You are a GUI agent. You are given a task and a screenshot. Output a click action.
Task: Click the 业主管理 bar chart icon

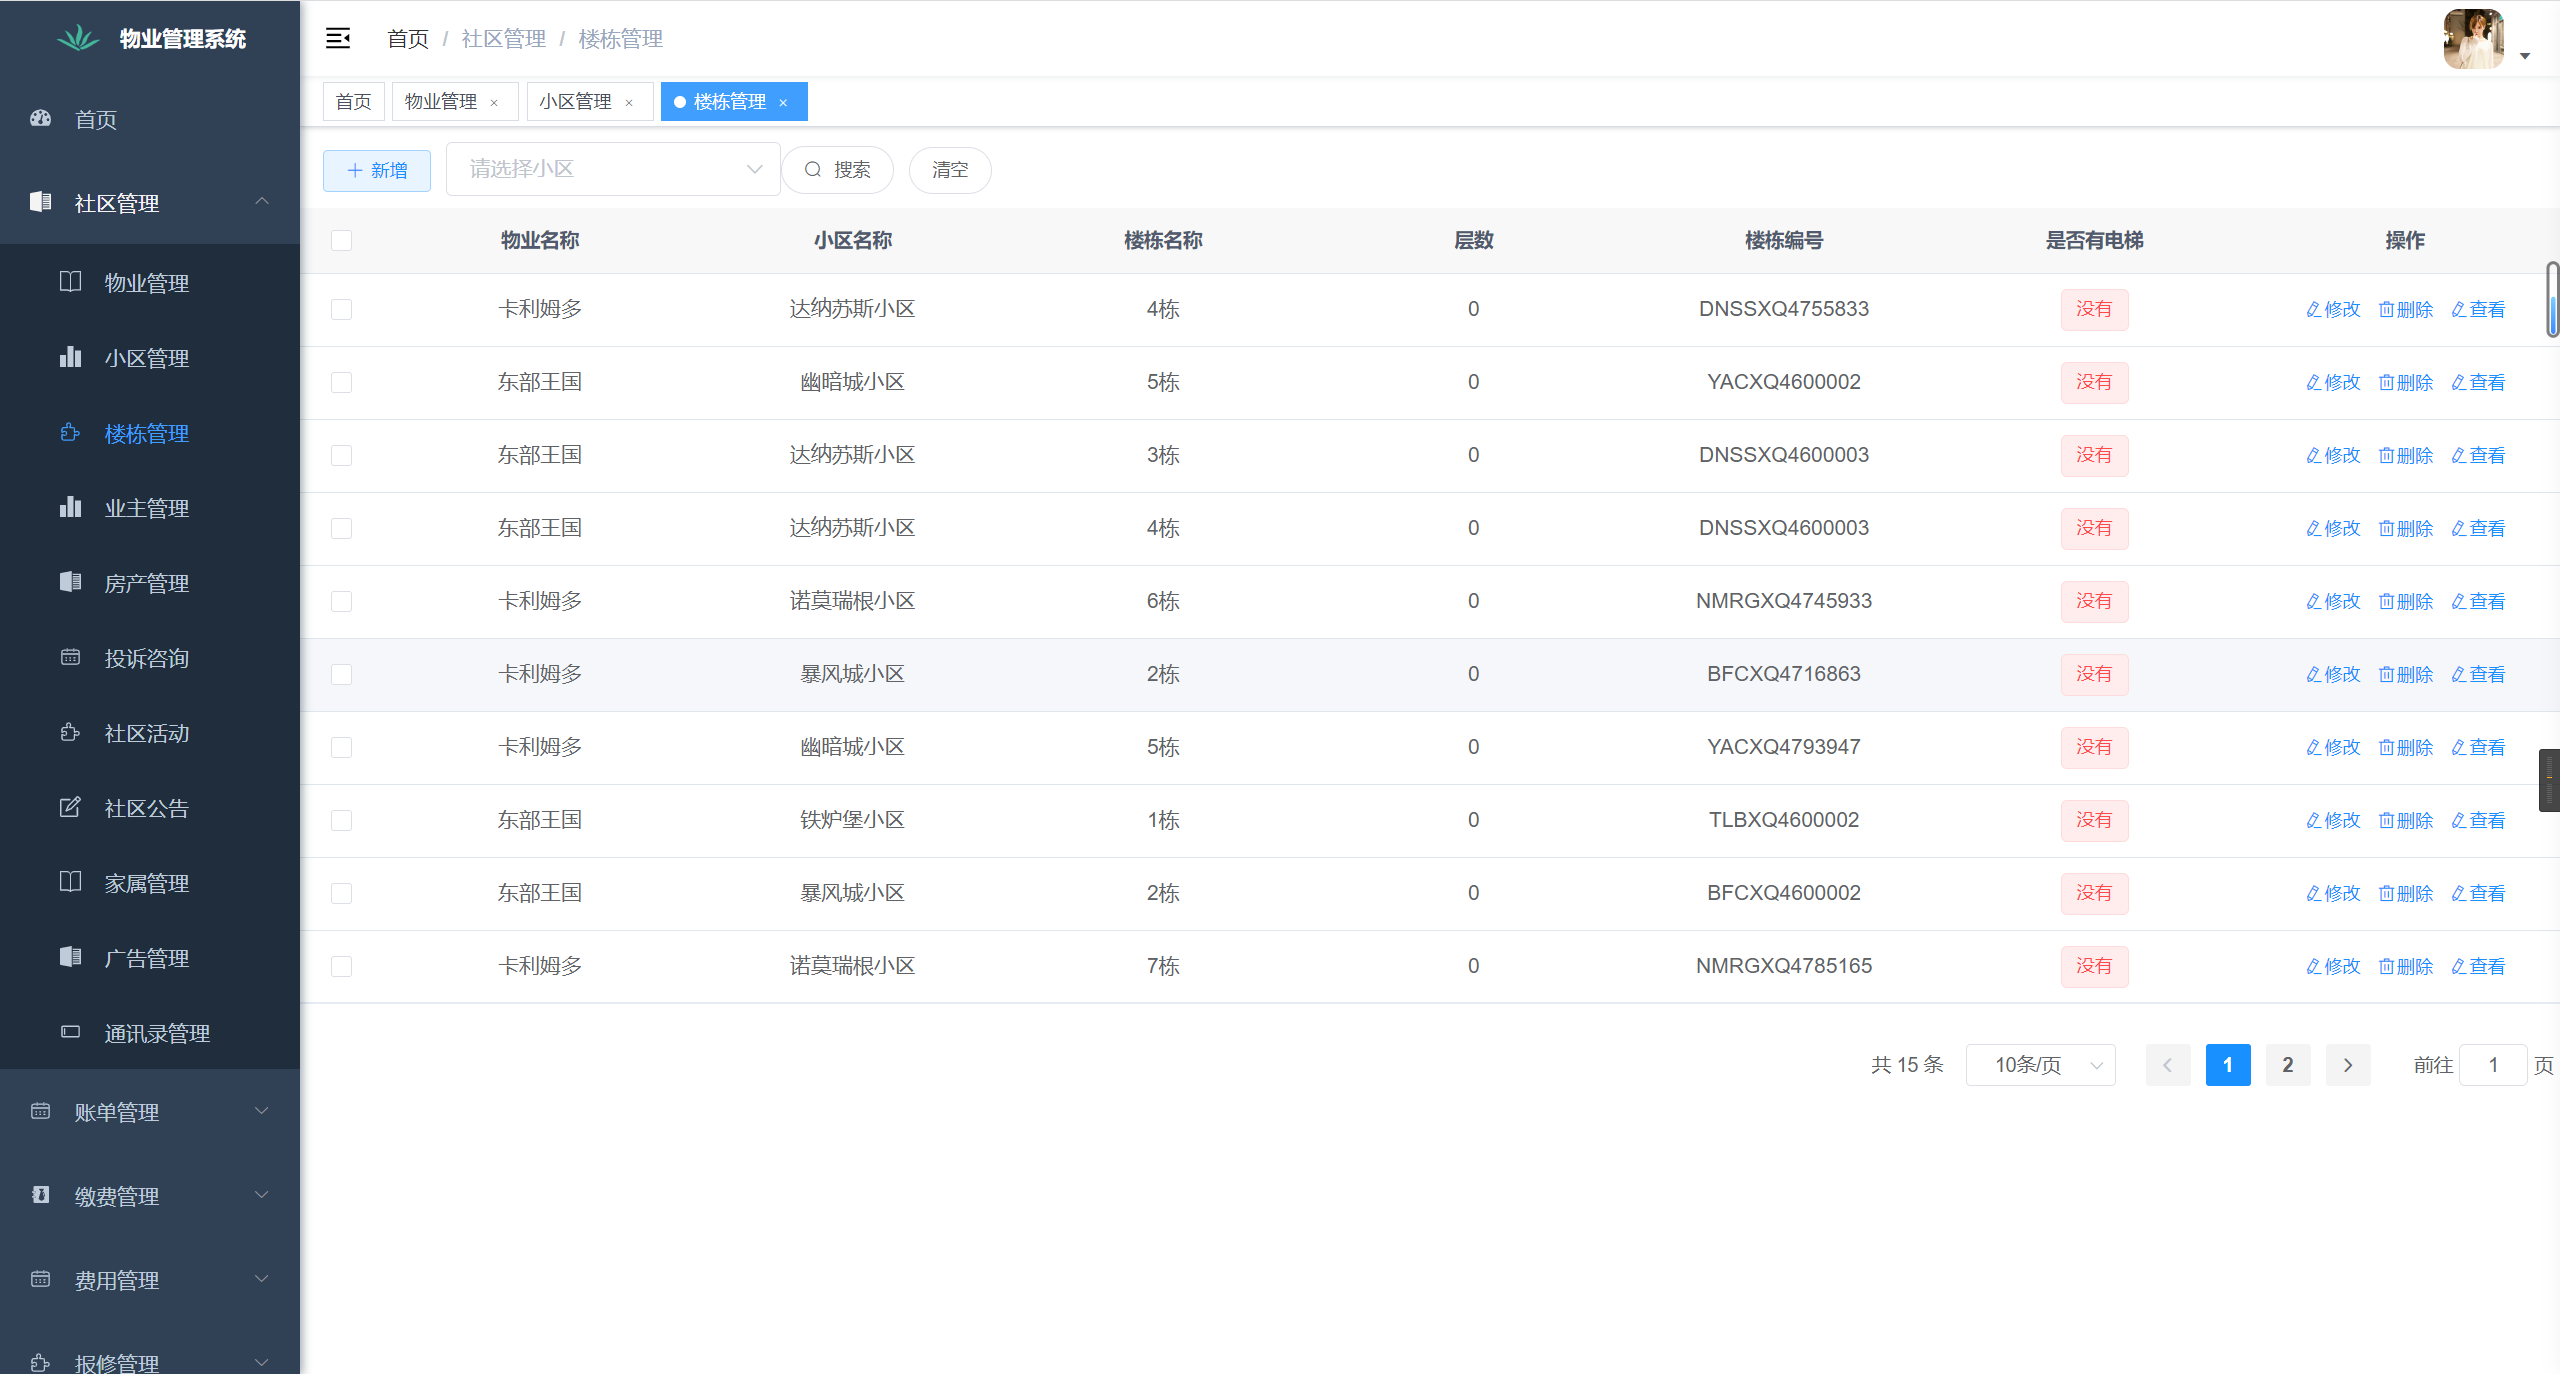coord(70,506)
